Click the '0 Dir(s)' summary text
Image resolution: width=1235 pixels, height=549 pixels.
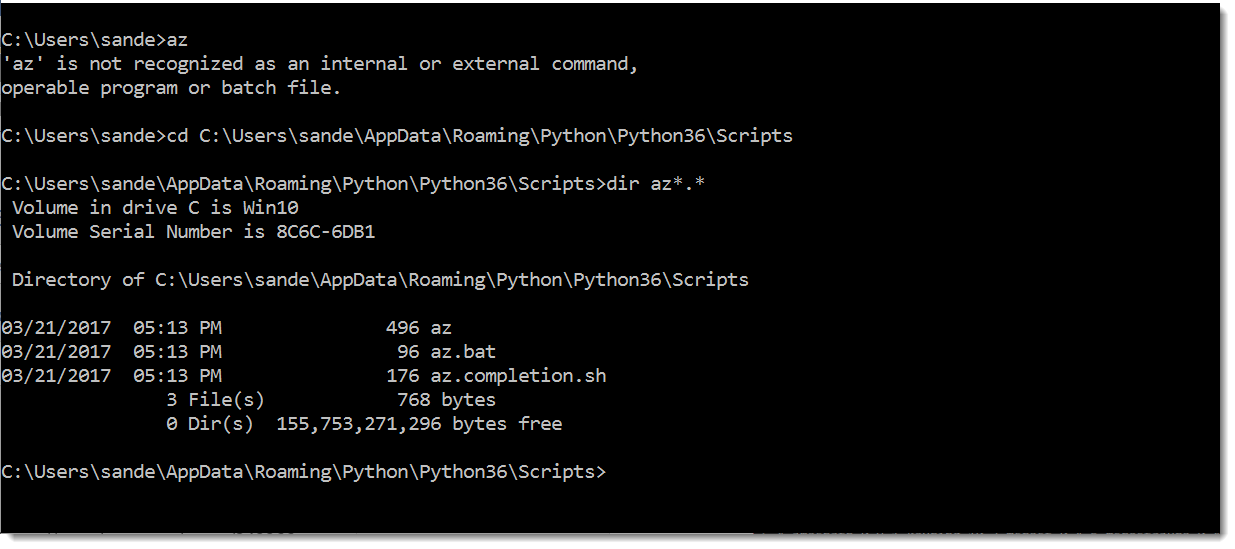(210, 424)
